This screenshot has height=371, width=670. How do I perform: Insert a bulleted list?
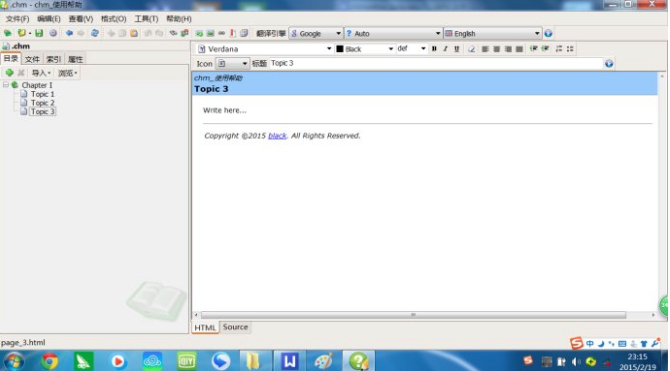(570, 49)
